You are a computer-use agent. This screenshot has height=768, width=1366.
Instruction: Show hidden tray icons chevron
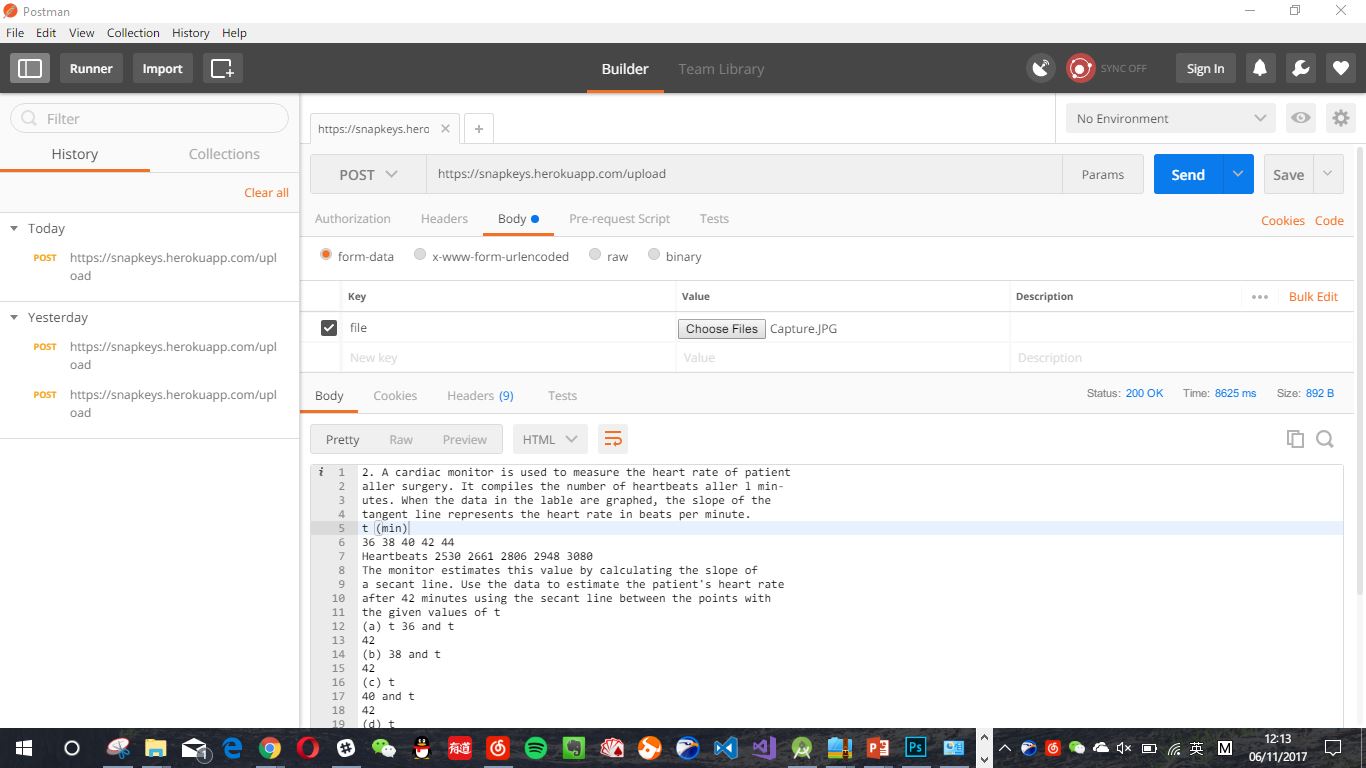tap(1005, 748)
